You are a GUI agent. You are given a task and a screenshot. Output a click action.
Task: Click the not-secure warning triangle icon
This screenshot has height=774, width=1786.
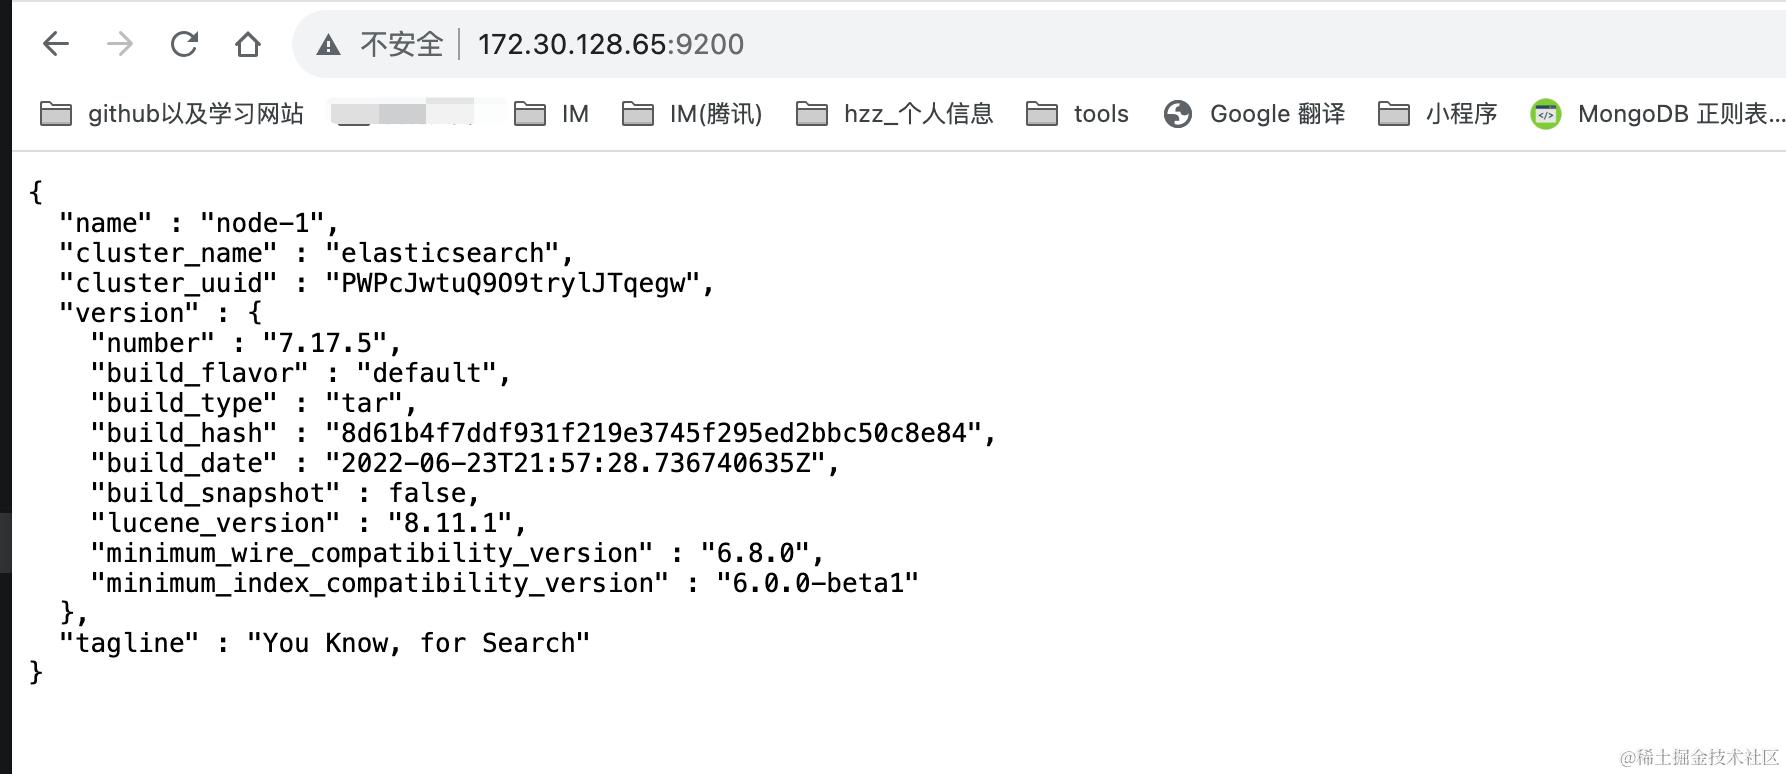click(328, 44)
